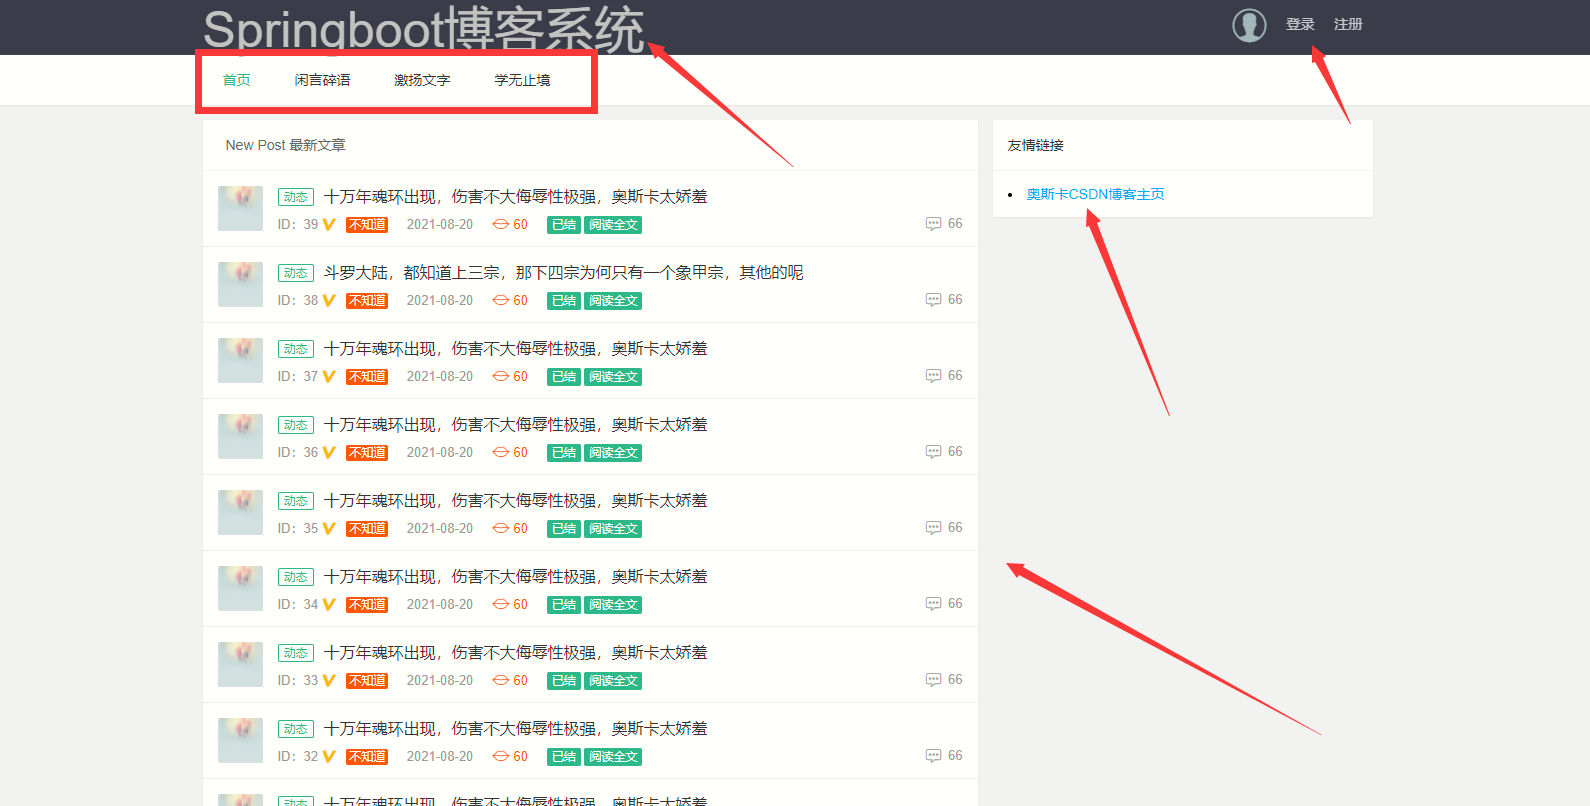Viewport: 1590px width, 806px height.
Task: Open the post title in row ID 37
Action: click(x=515, y=349)
